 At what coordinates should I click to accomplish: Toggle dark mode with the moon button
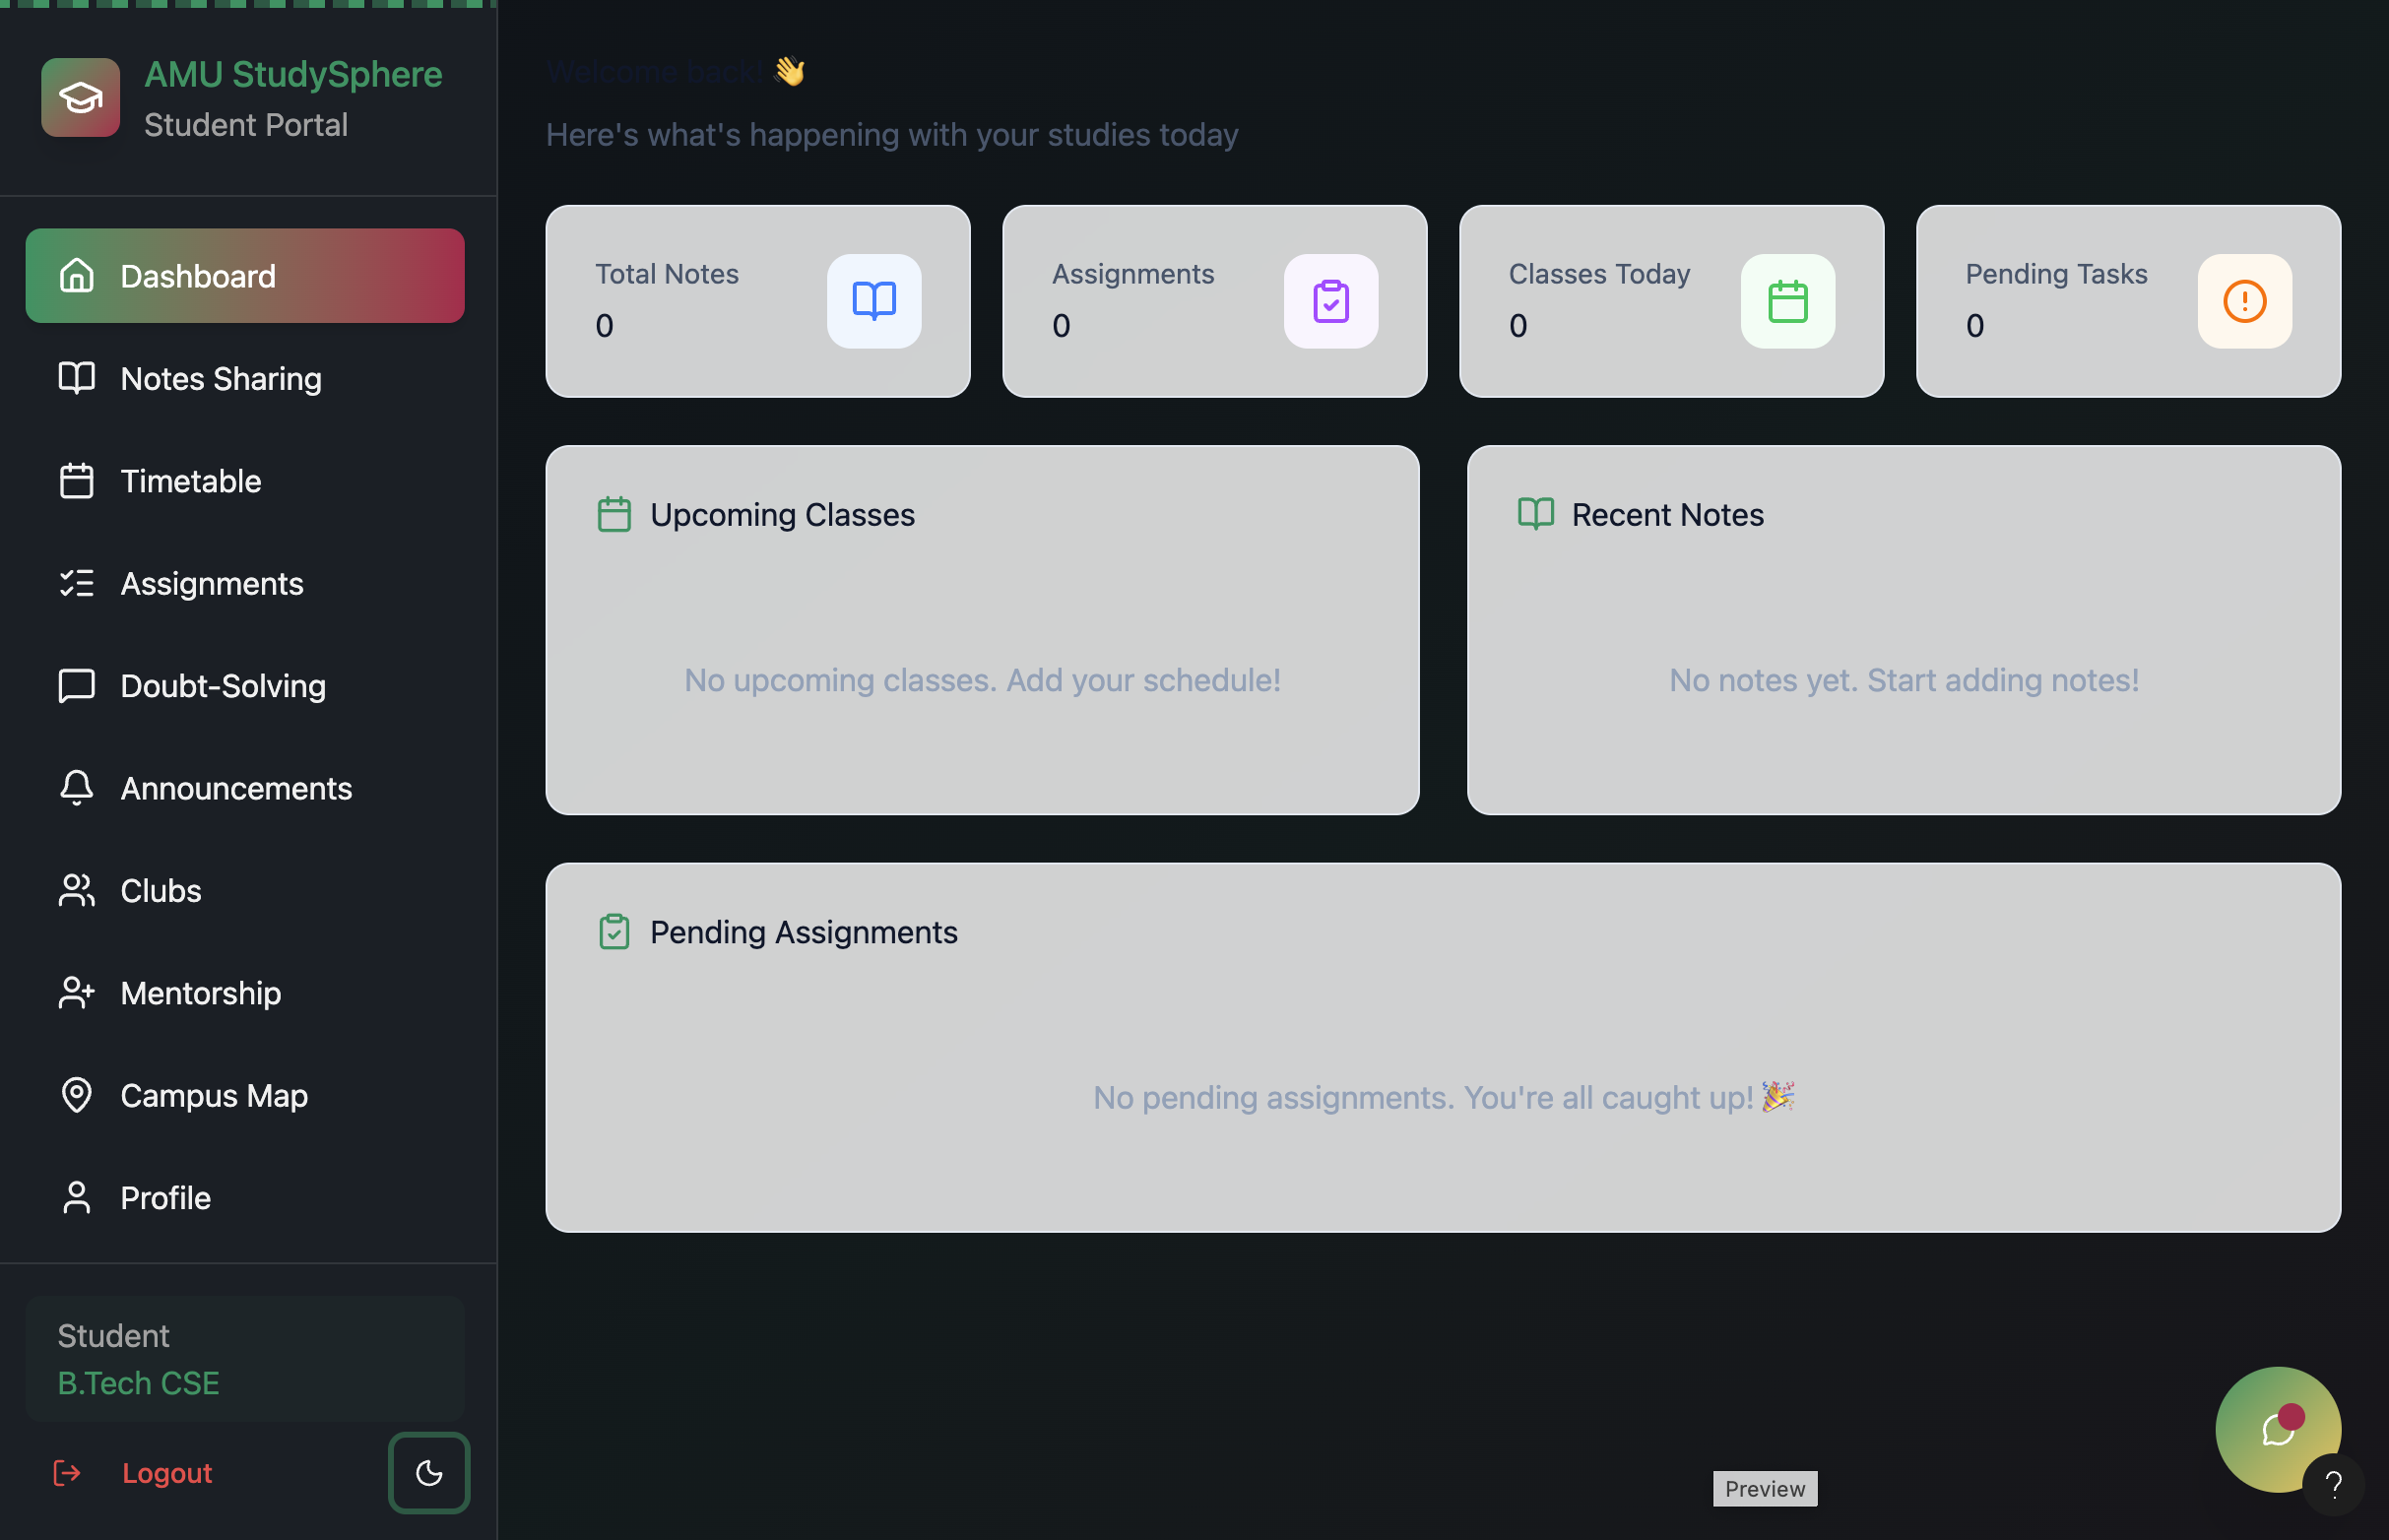(x=429, y=1472)
